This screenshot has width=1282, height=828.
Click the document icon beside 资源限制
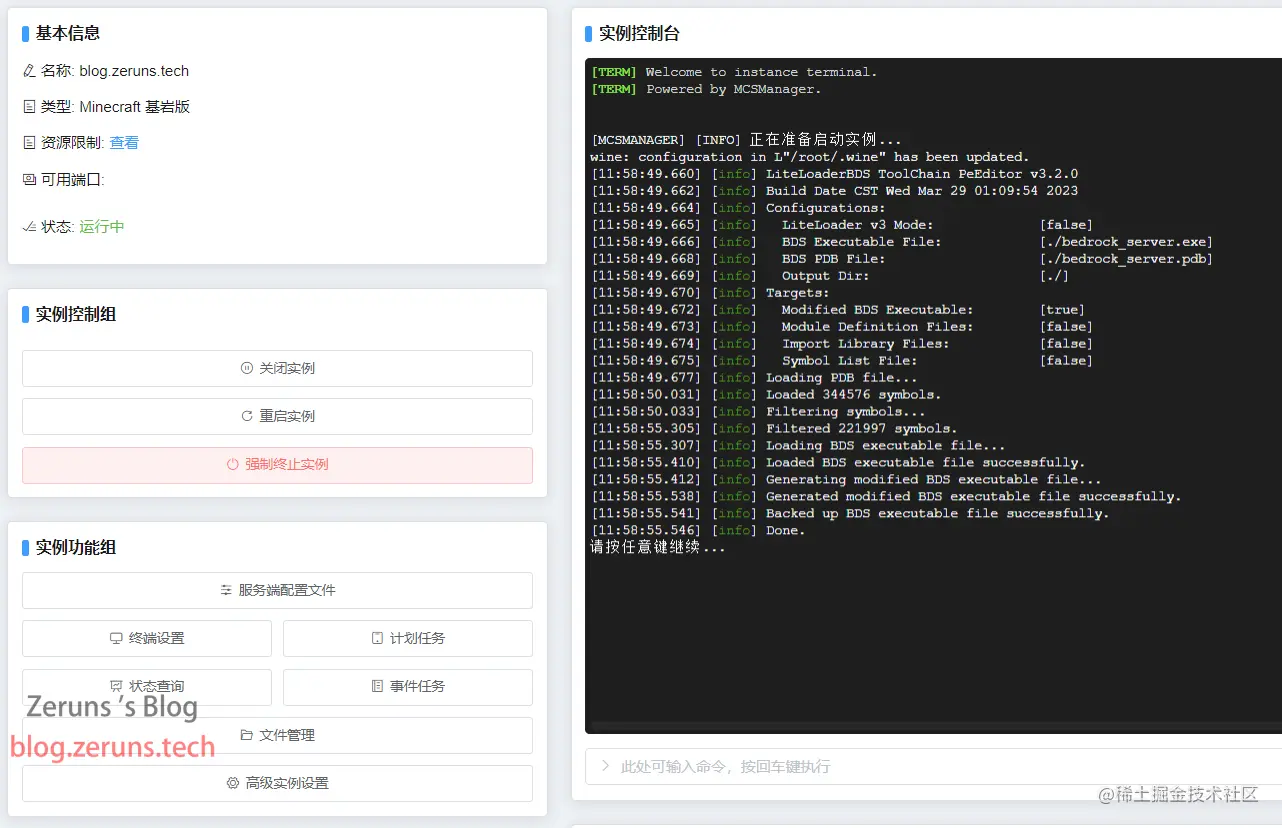pyautogui.click(x=28, y=143)
